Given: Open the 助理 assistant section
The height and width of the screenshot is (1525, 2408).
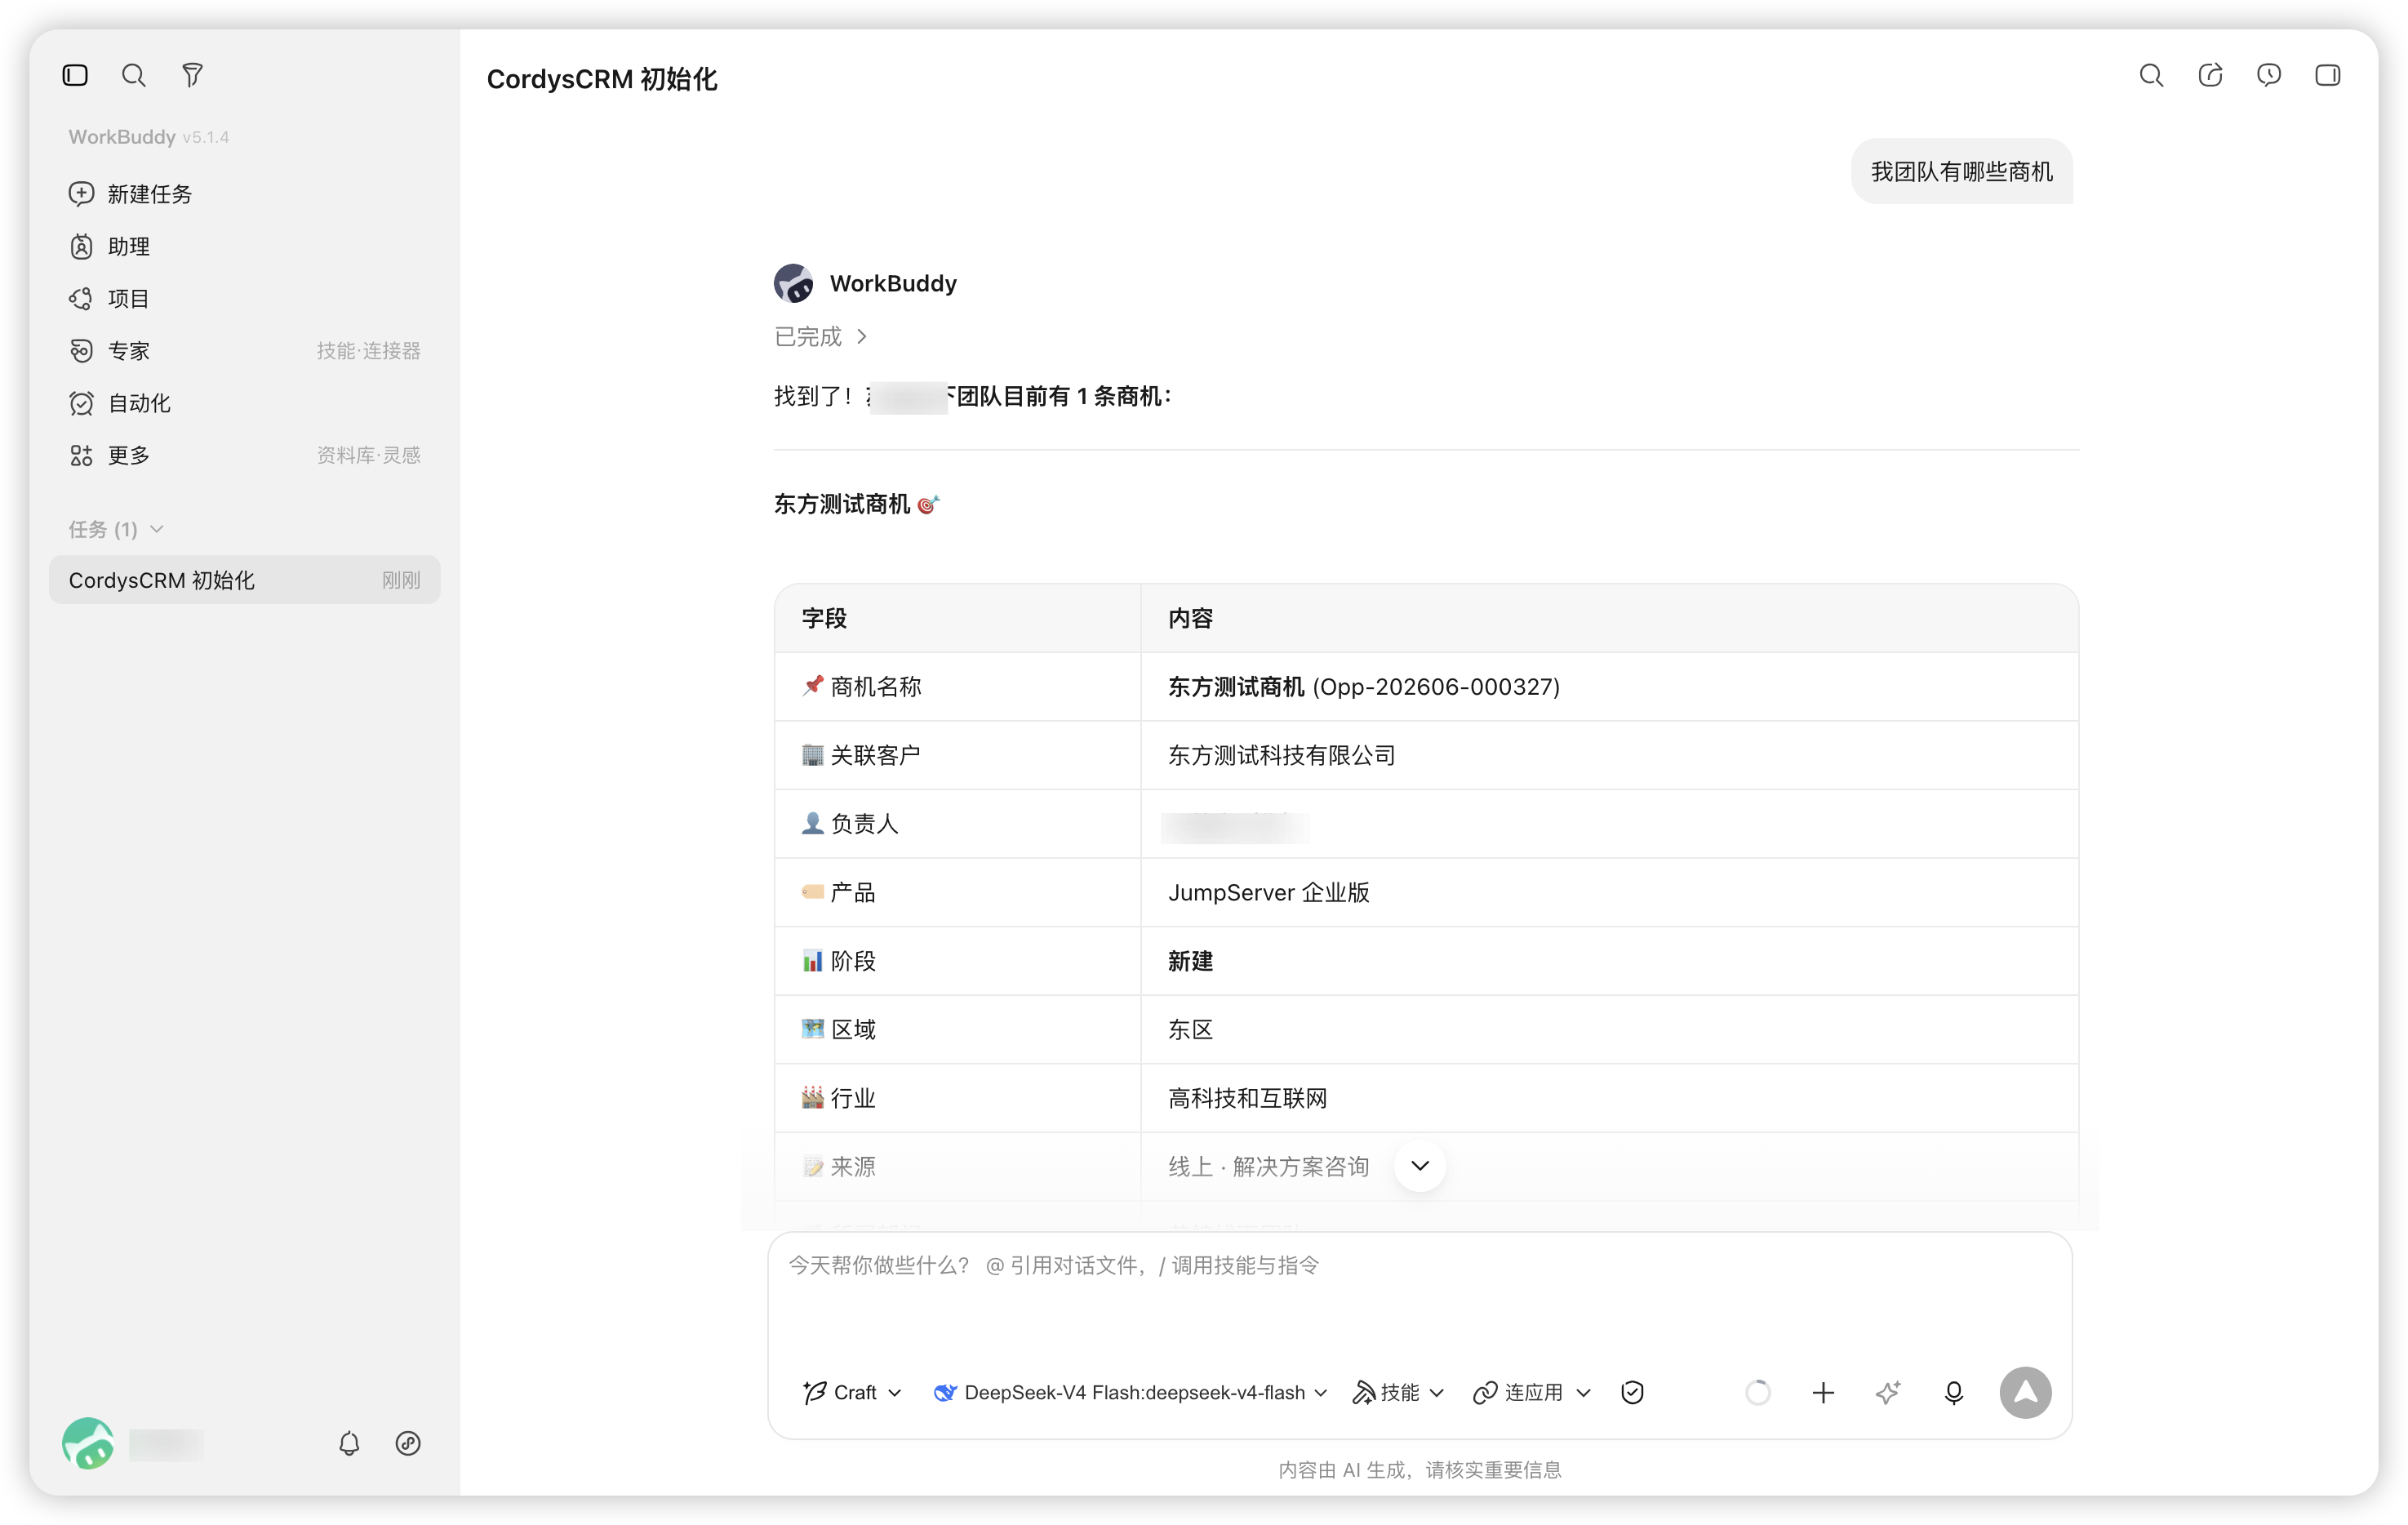Looking at the screenshot, I should (110, 246).
